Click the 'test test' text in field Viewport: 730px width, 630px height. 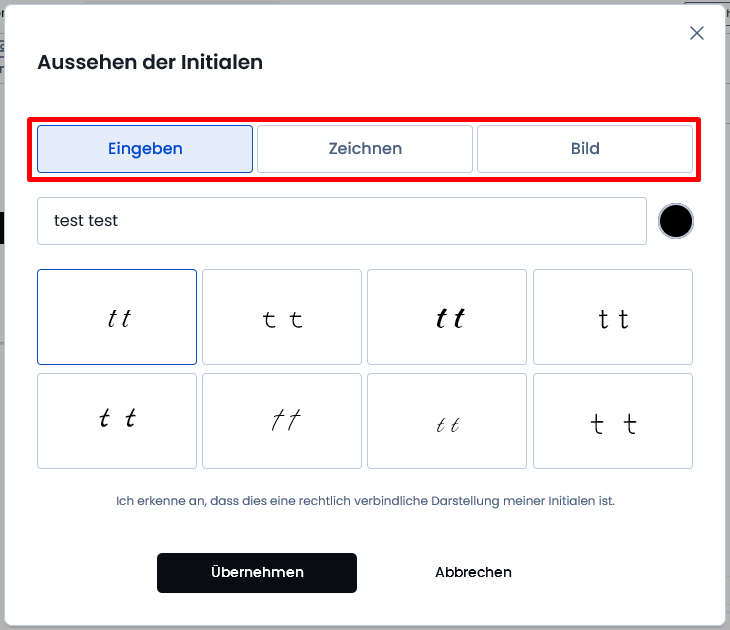click(86, 221)
